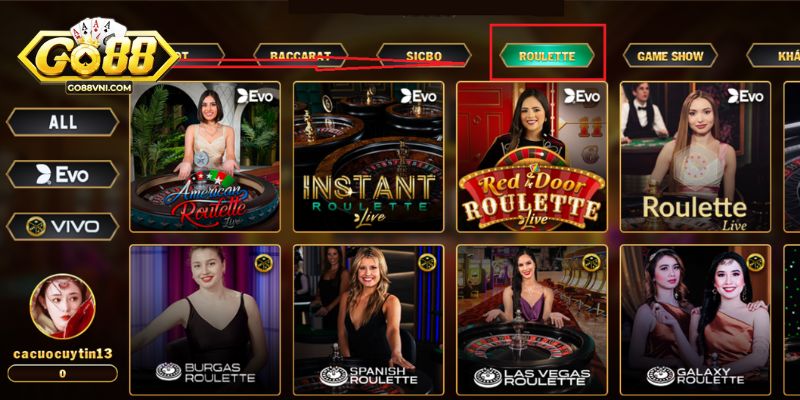Select the Roulette category tab
This screenshot has height=400, width=800.
pos(547,56)
